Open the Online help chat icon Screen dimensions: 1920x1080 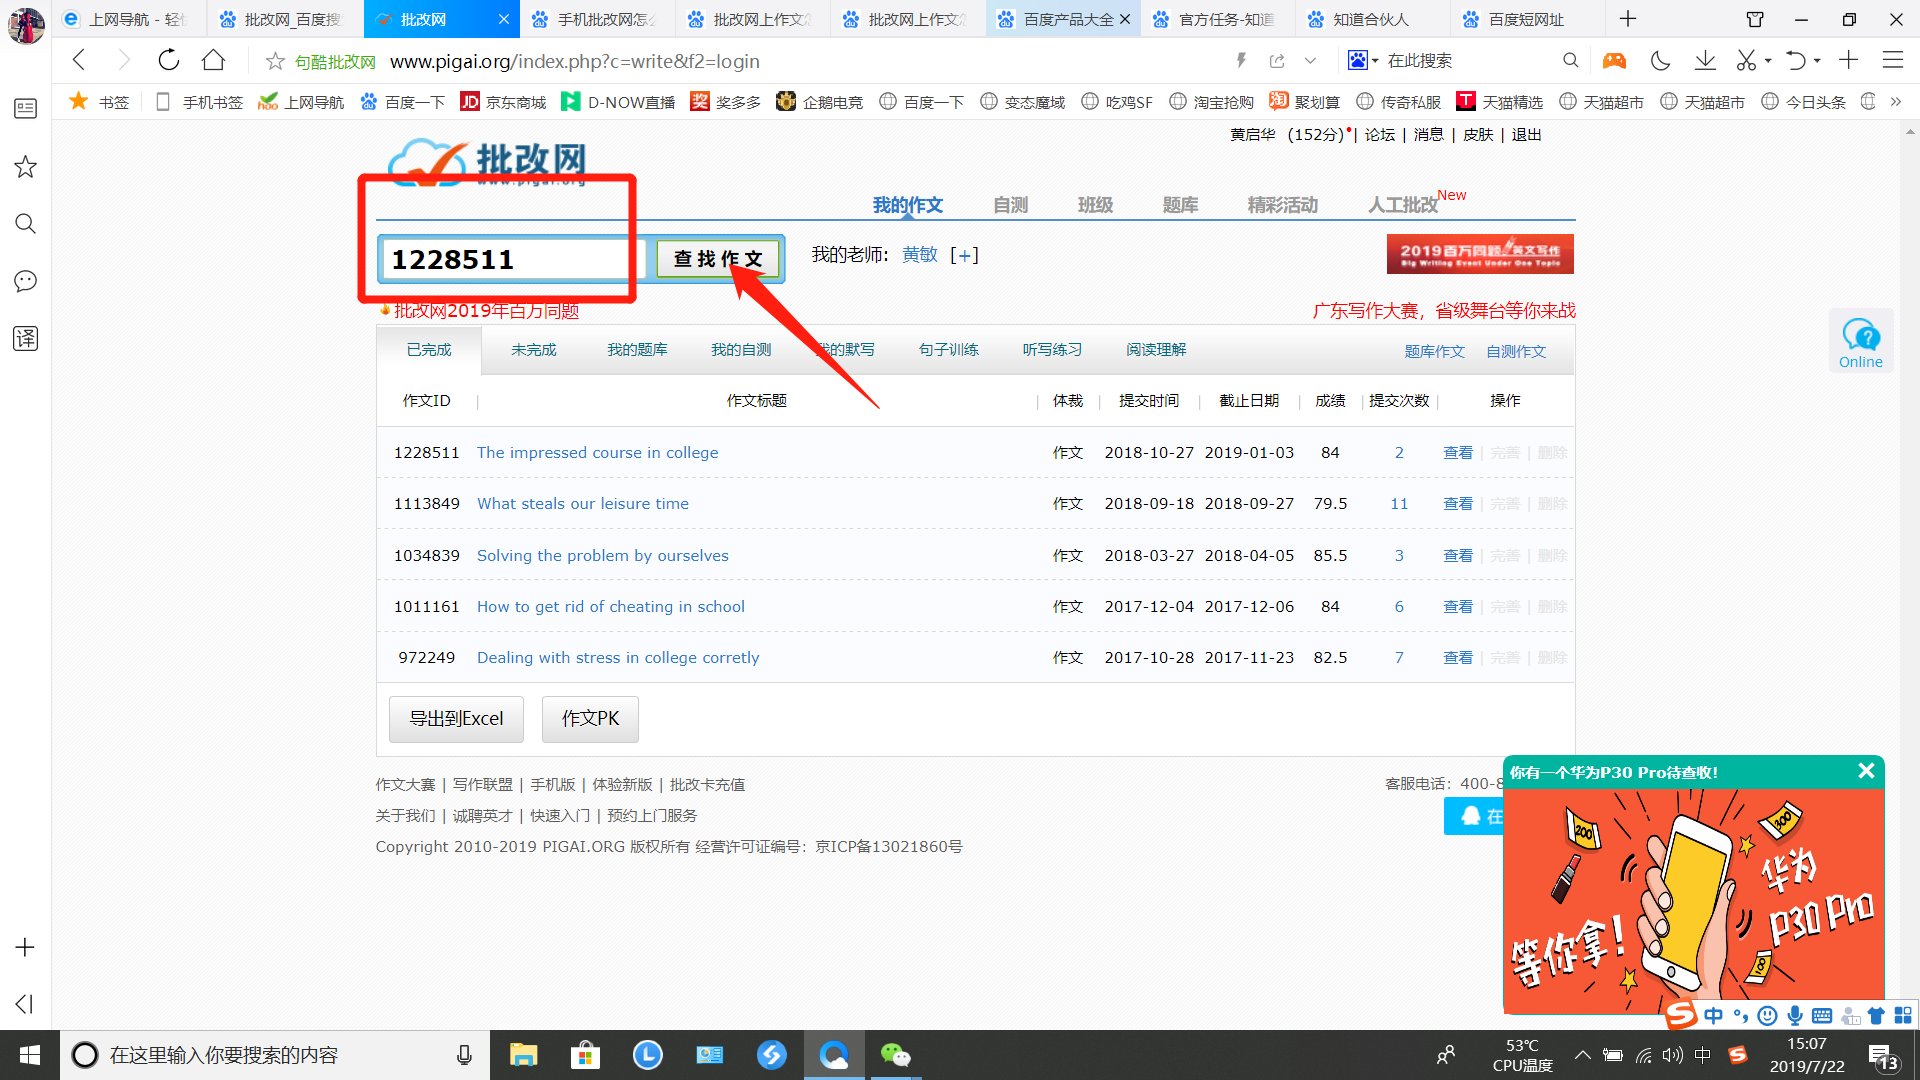point(1860,343)
